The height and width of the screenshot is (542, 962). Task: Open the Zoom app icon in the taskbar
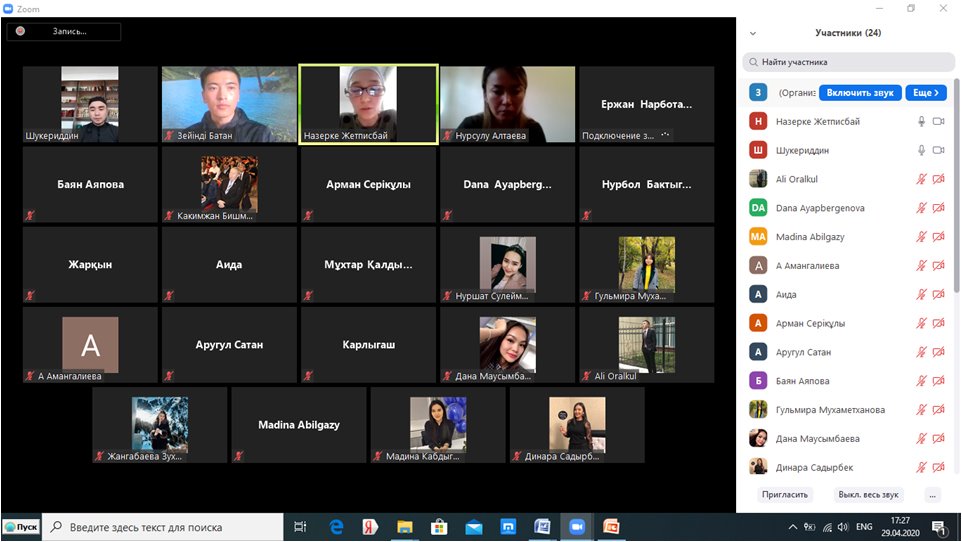[x=576, y=527]
